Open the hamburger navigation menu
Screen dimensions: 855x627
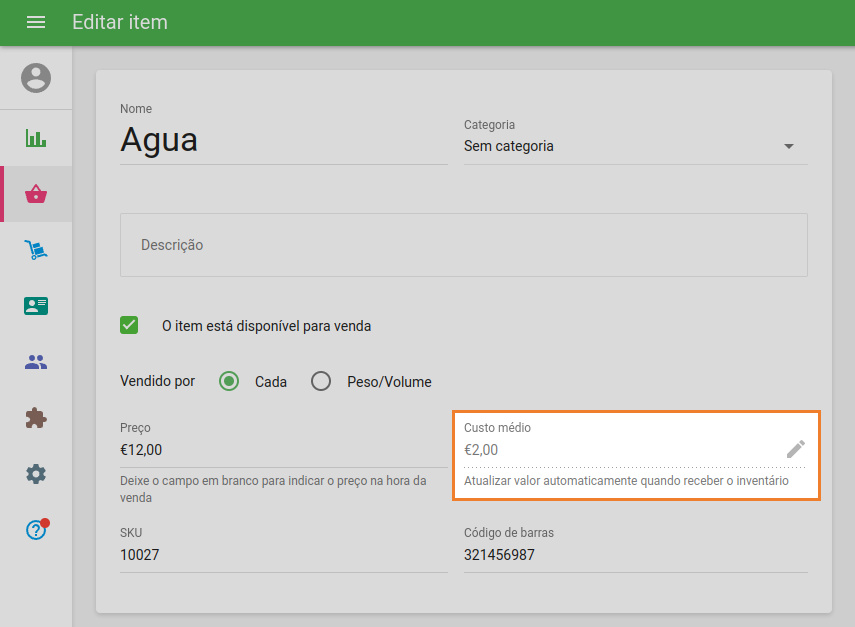[36, 22]
